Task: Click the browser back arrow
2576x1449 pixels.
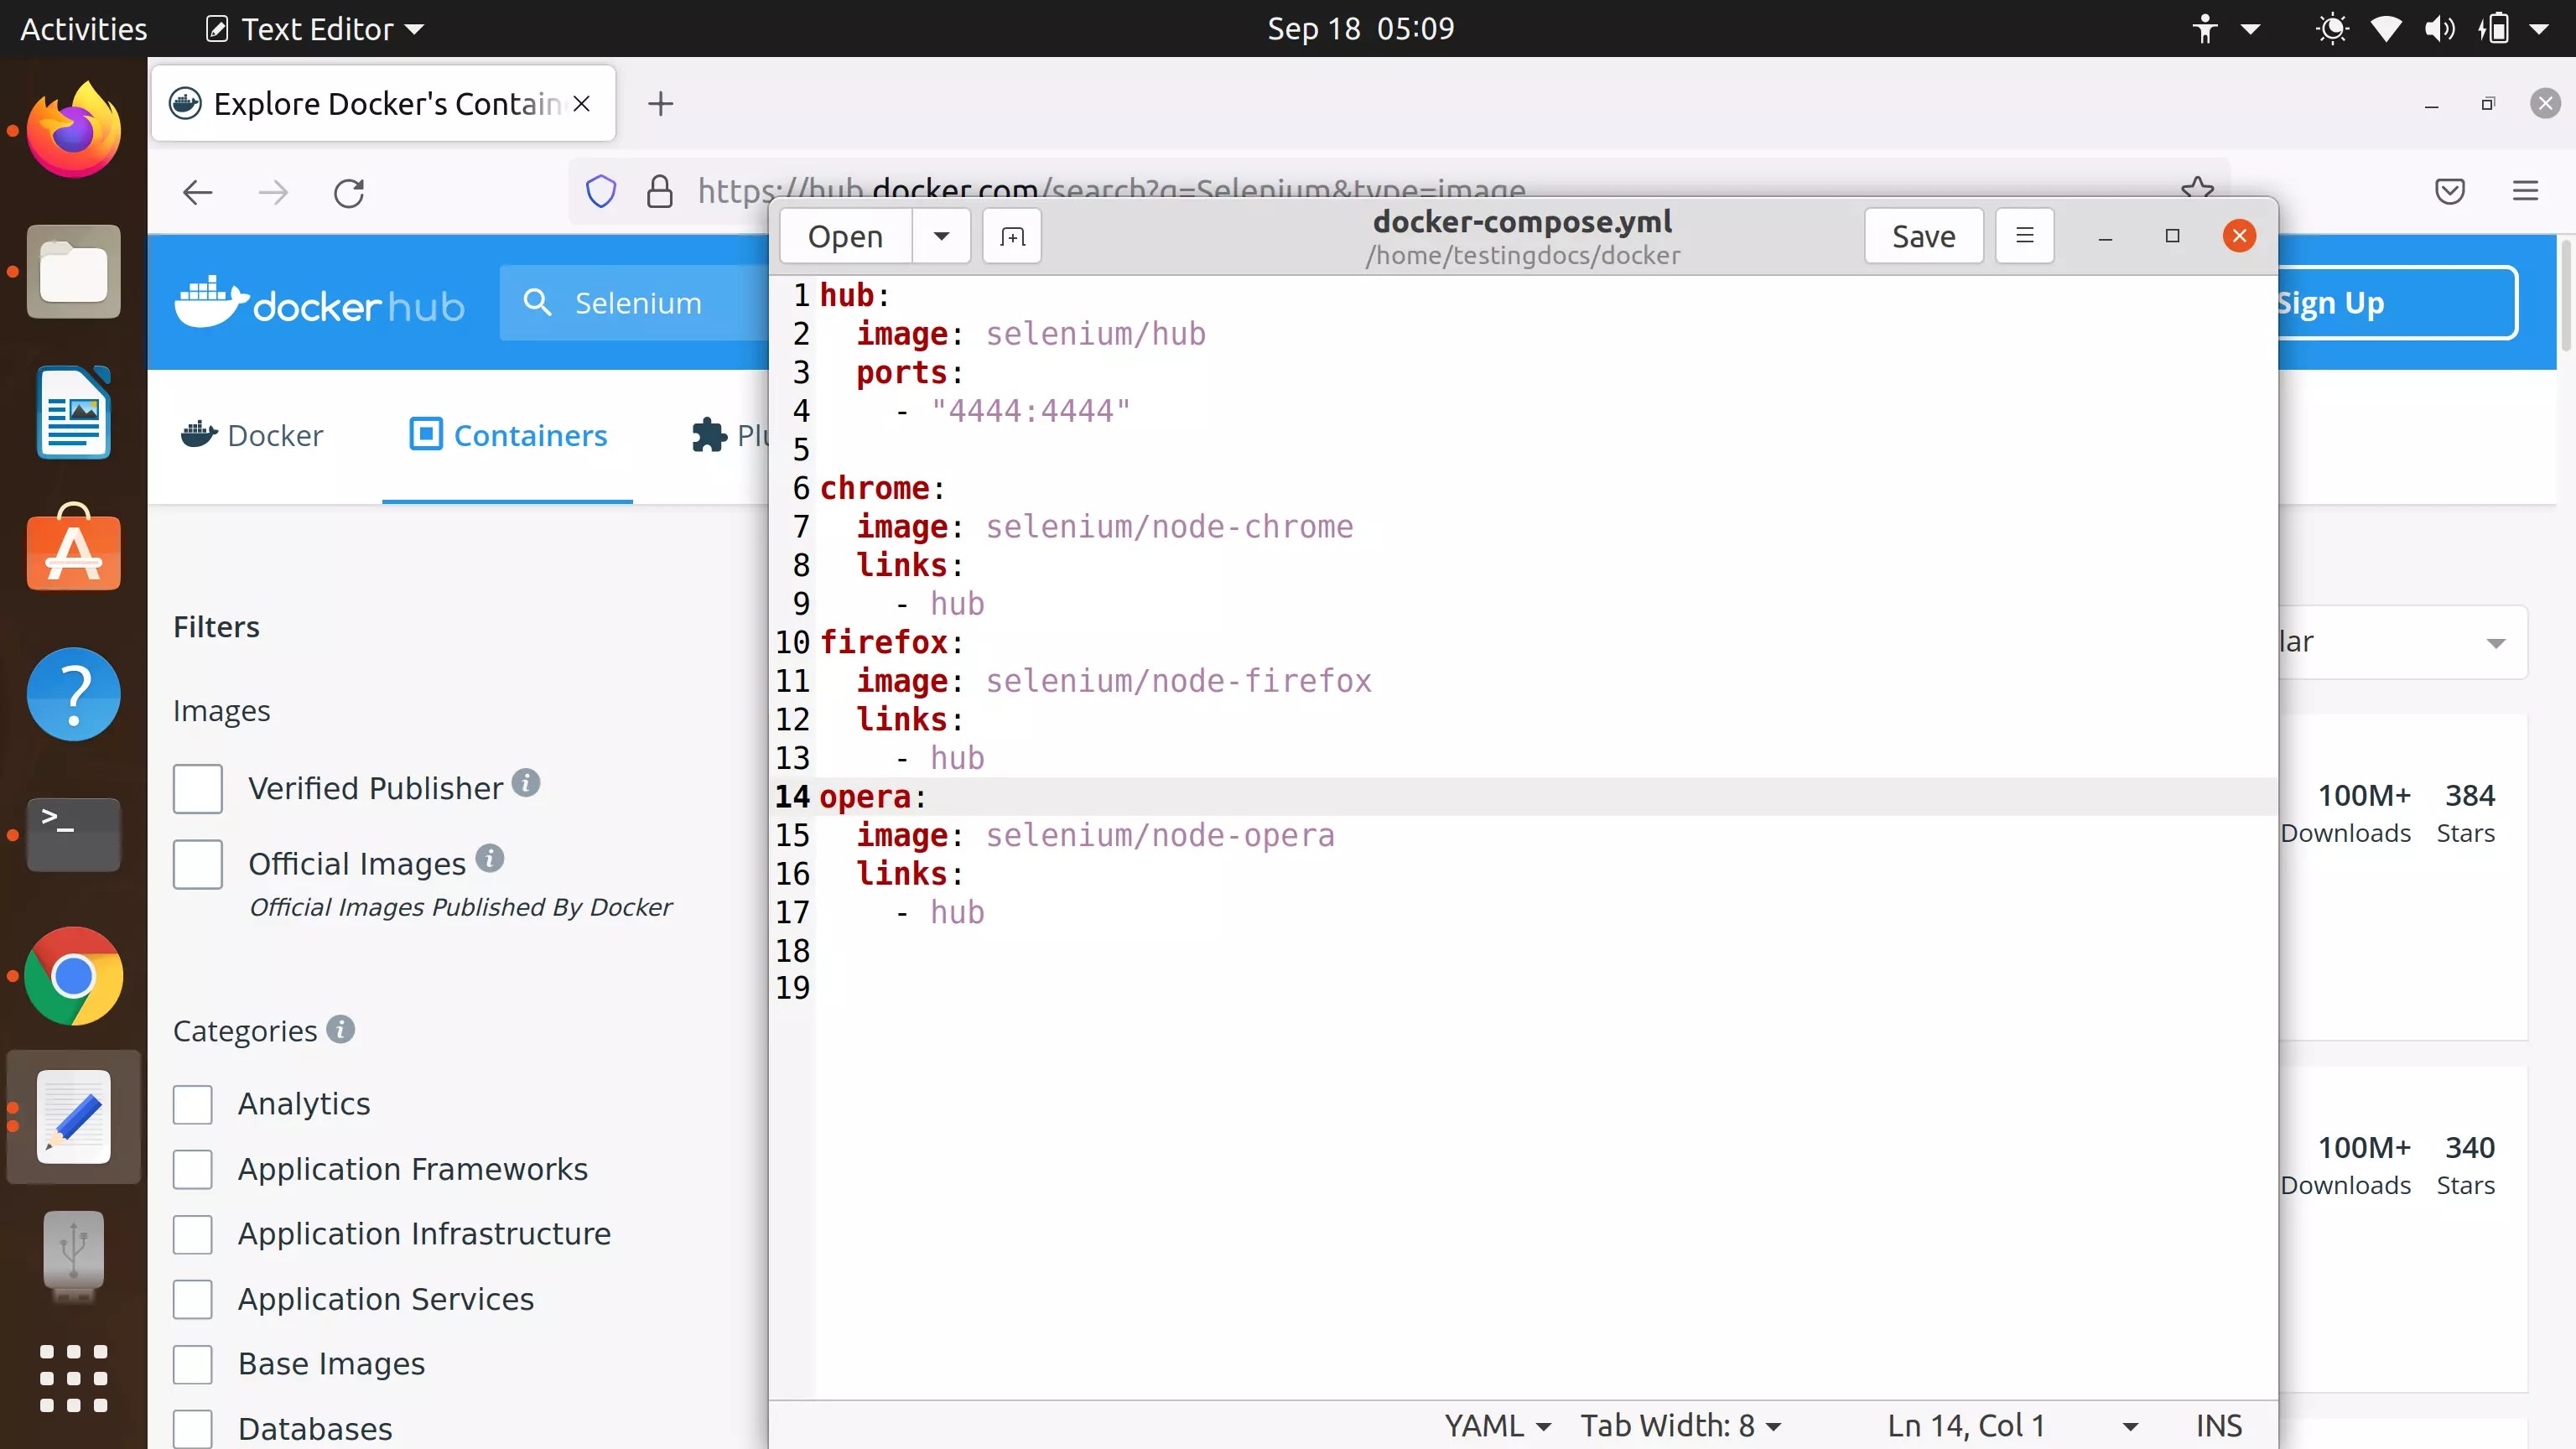Action: (x=198, y=192)
